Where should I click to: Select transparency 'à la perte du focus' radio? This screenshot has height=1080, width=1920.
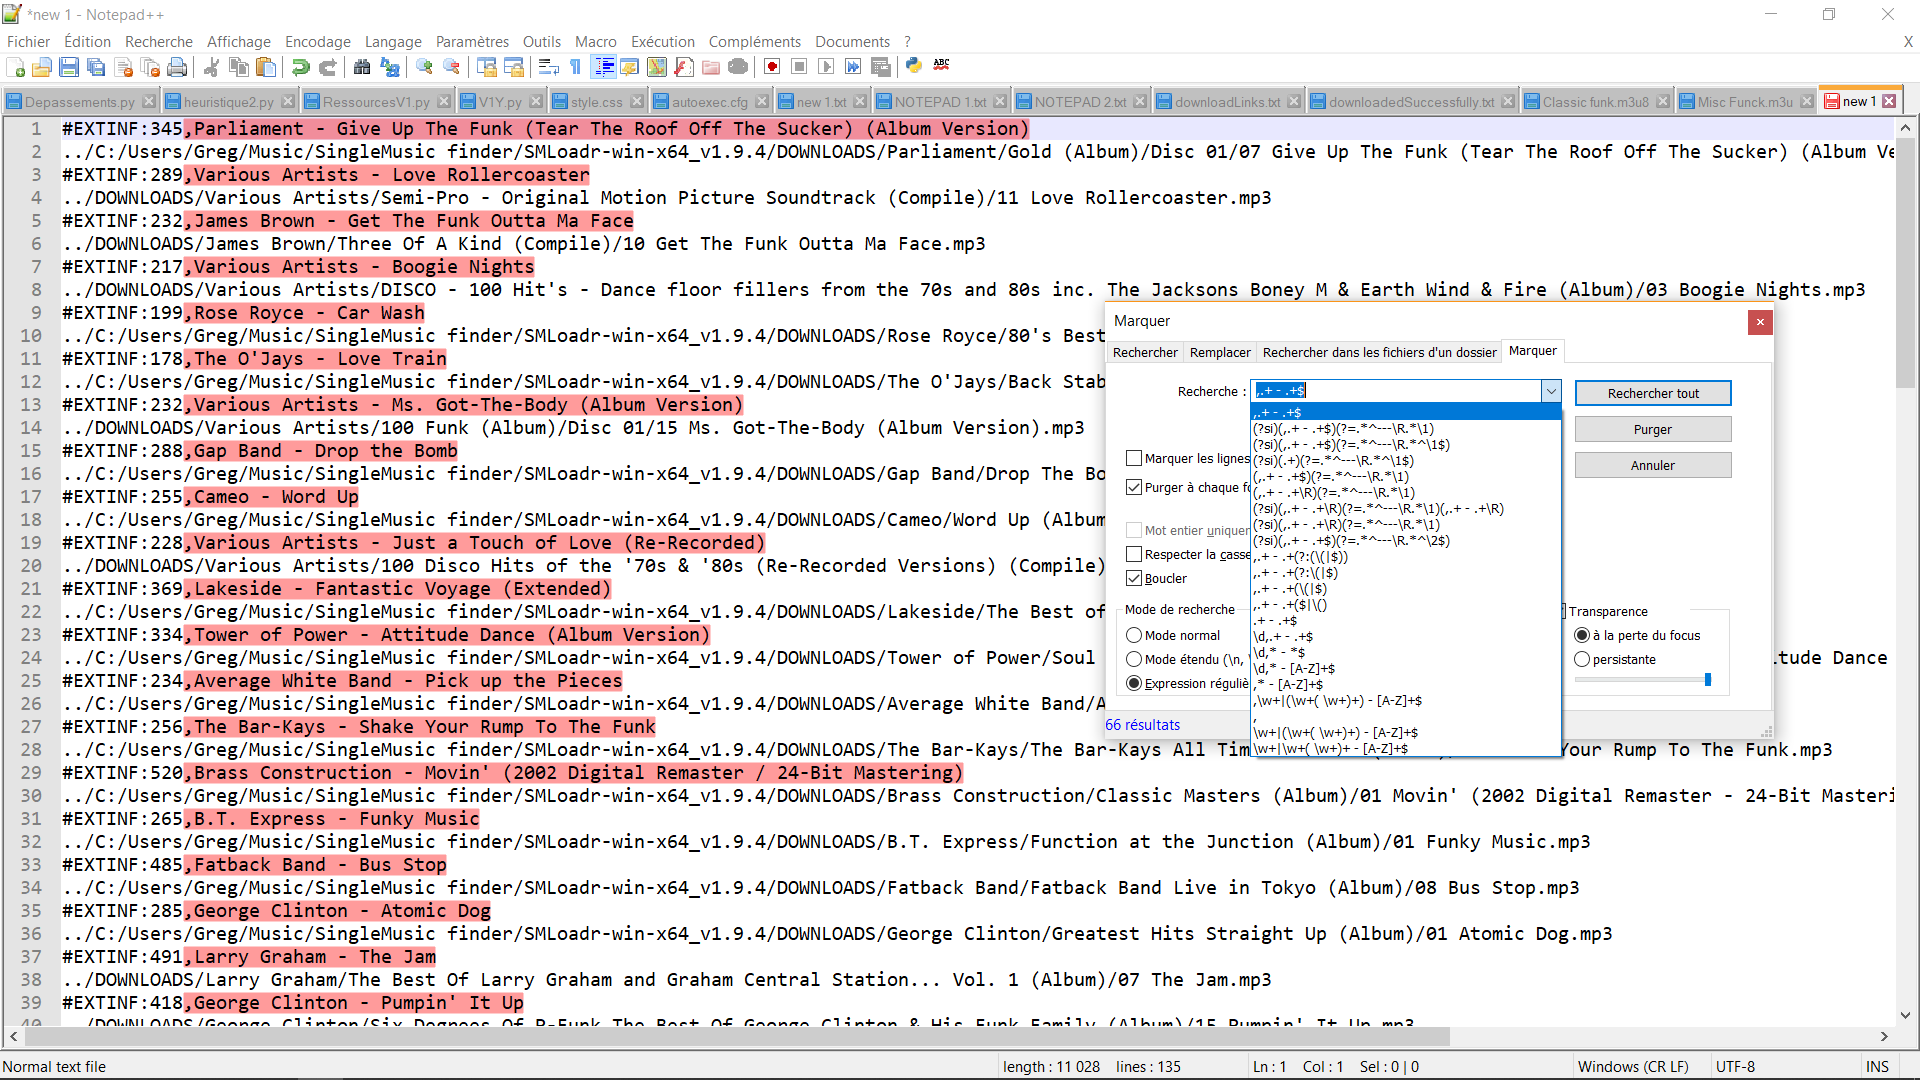[x=1582, y=635]
